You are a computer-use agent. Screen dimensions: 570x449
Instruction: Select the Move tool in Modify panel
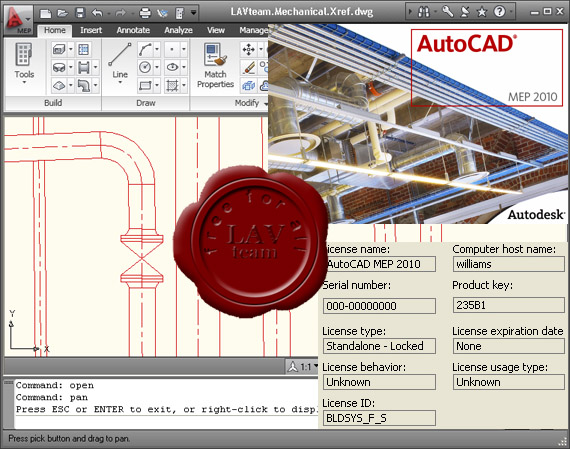point(249,49)
